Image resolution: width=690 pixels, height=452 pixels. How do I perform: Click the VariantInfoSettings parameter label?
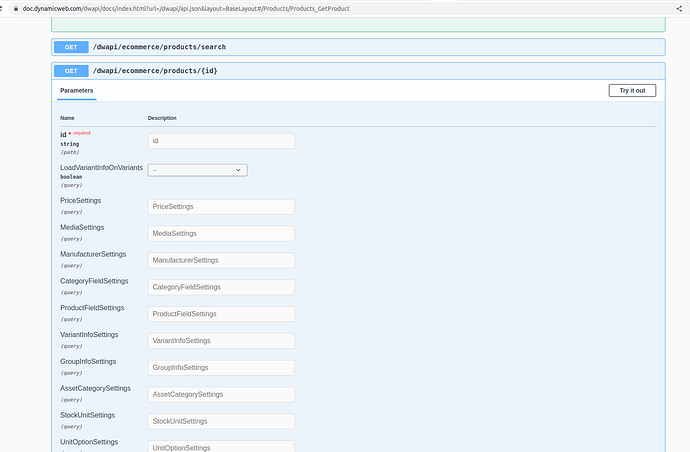click(89, 335)
